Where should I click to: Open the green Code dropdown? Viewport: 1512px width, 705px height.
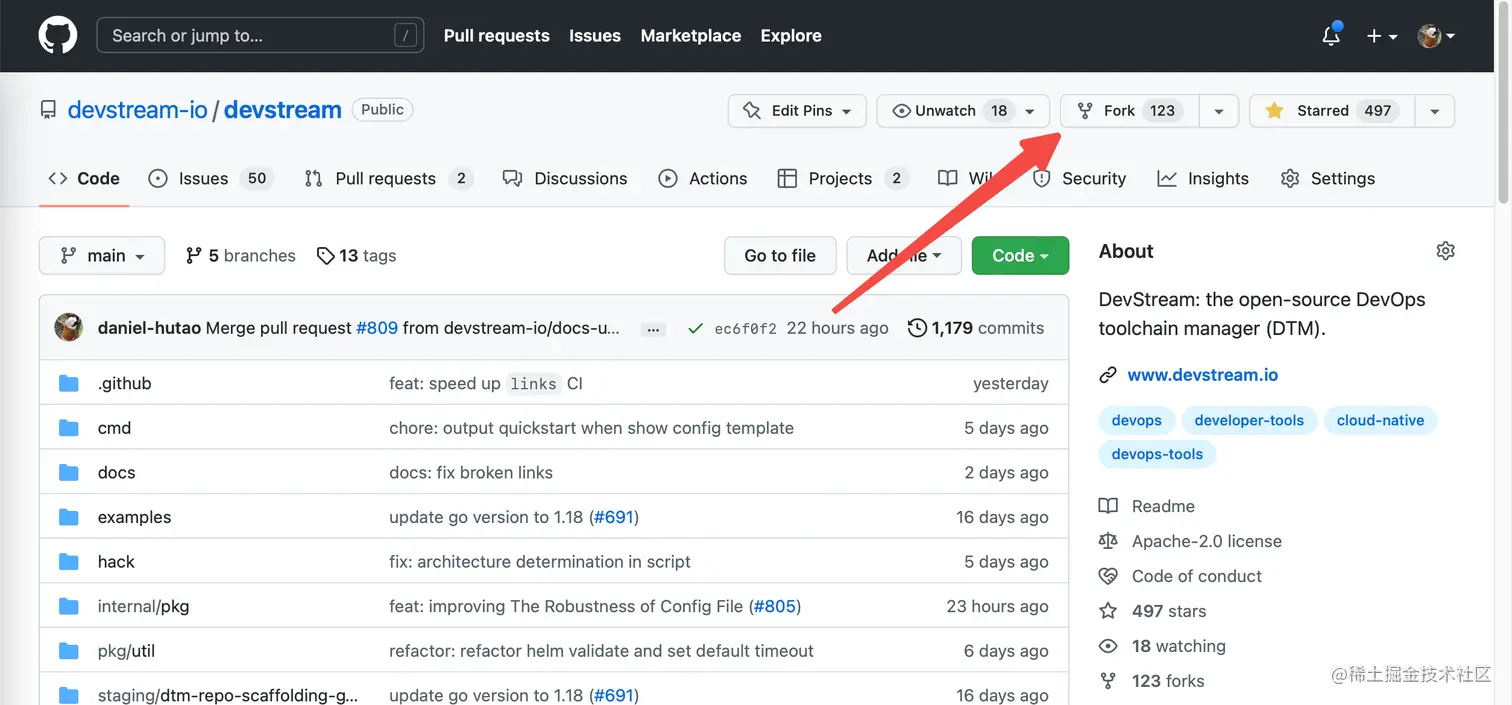[1020, 256]
